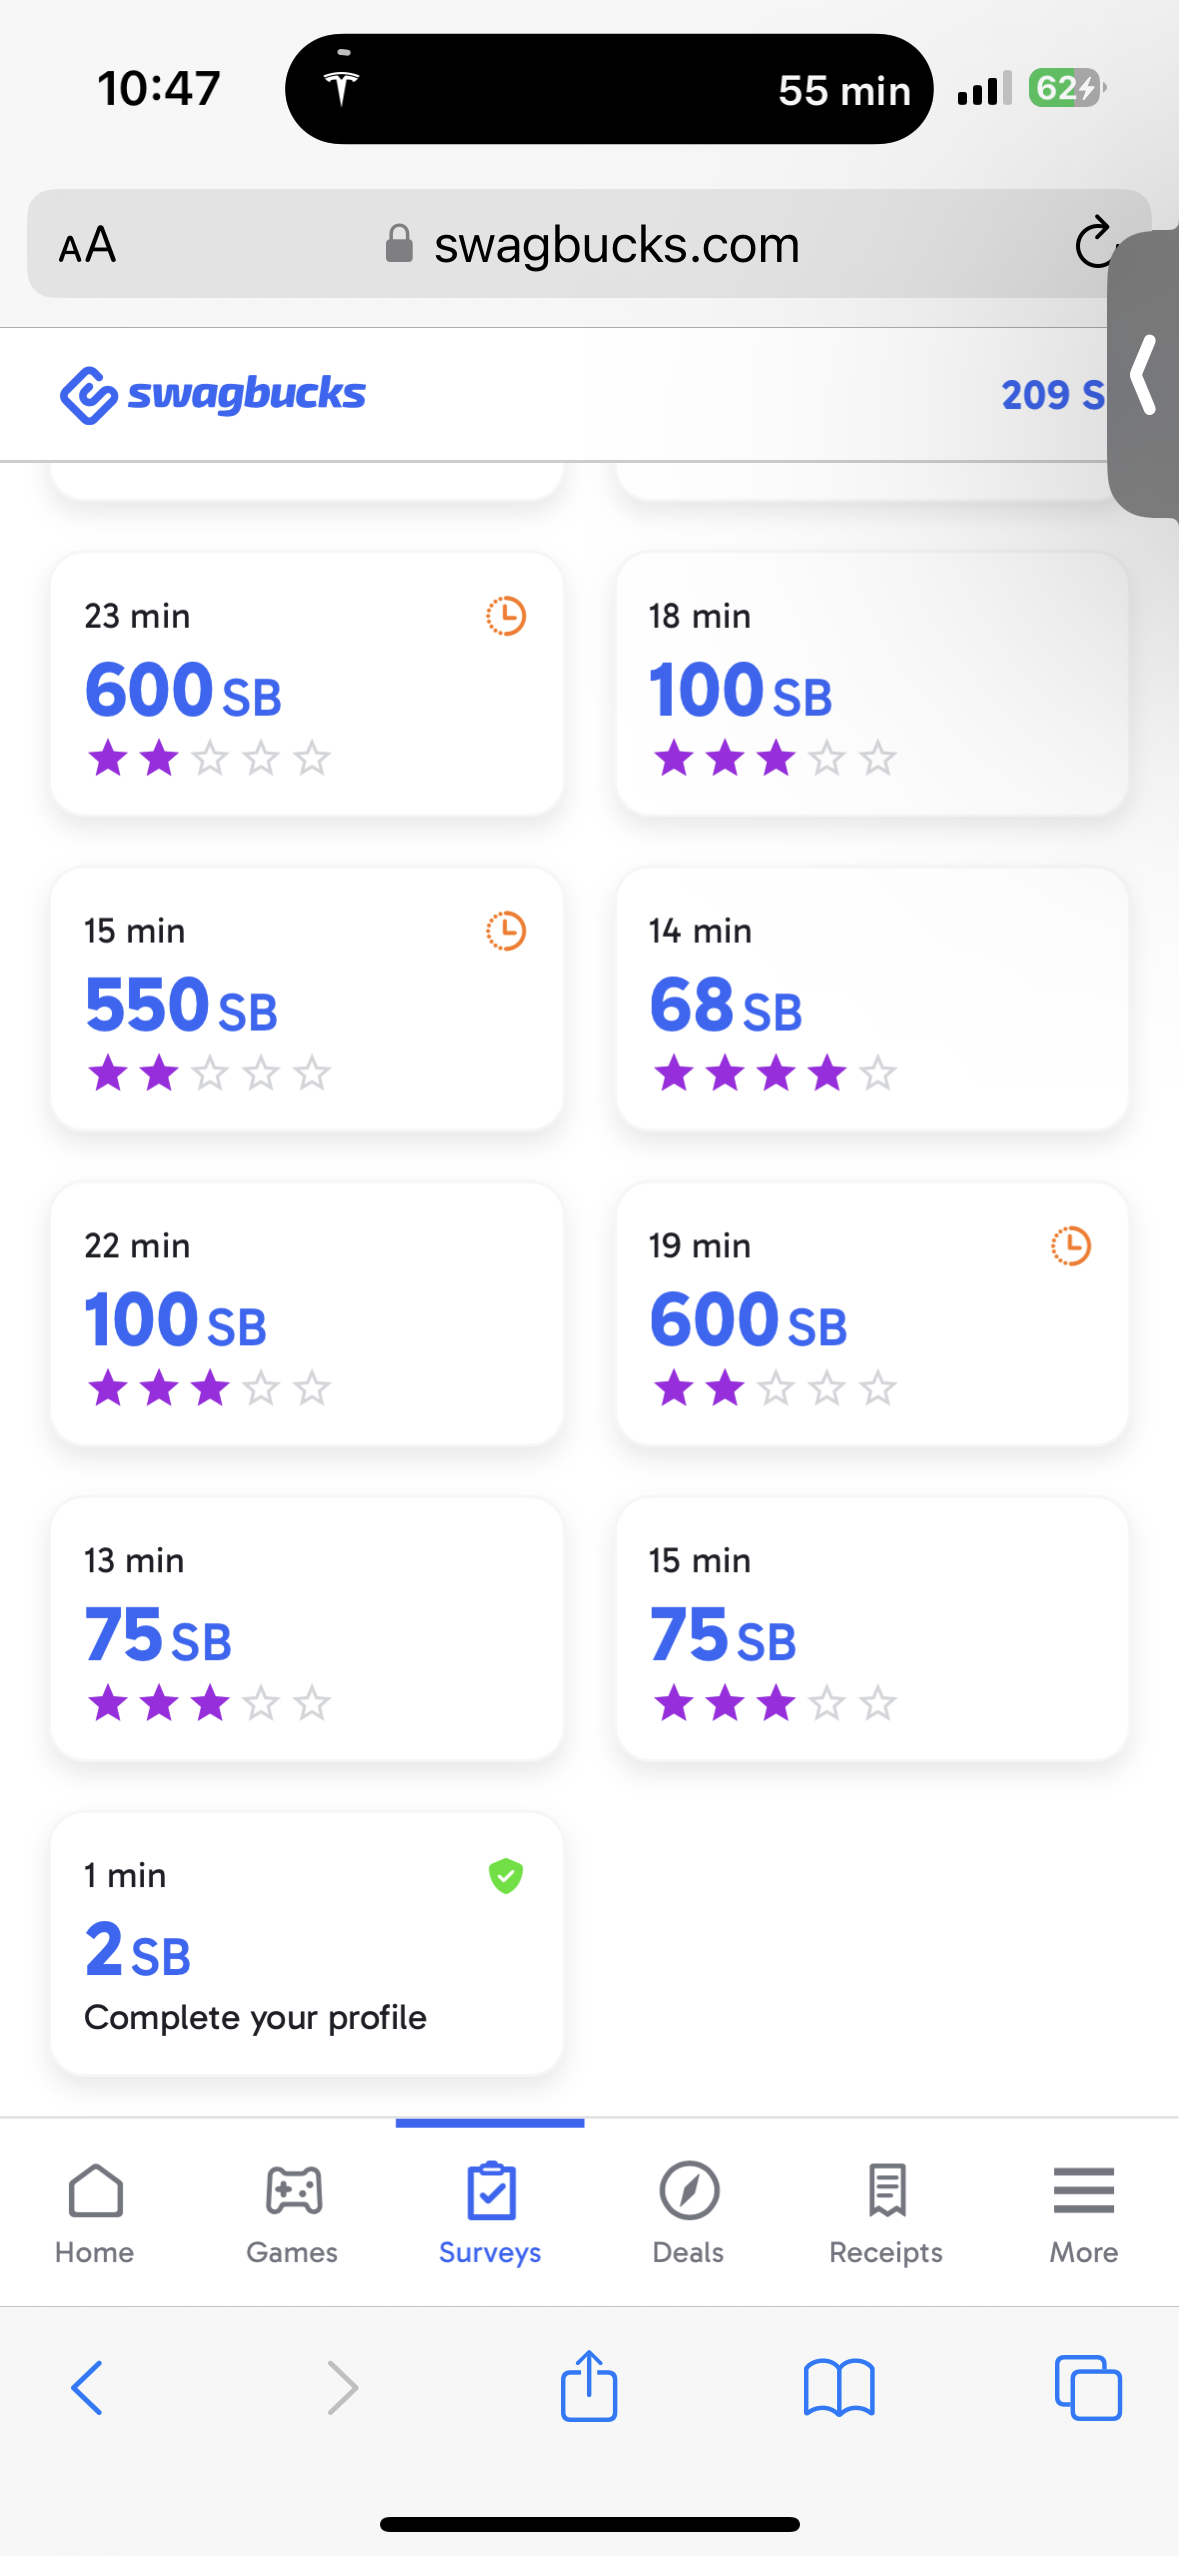Image resolution: width=1179 pixels, height=2556 pixels.
Task: Show open Safari tabs
Action: pyautogui.click(x=1088, y=2388)
